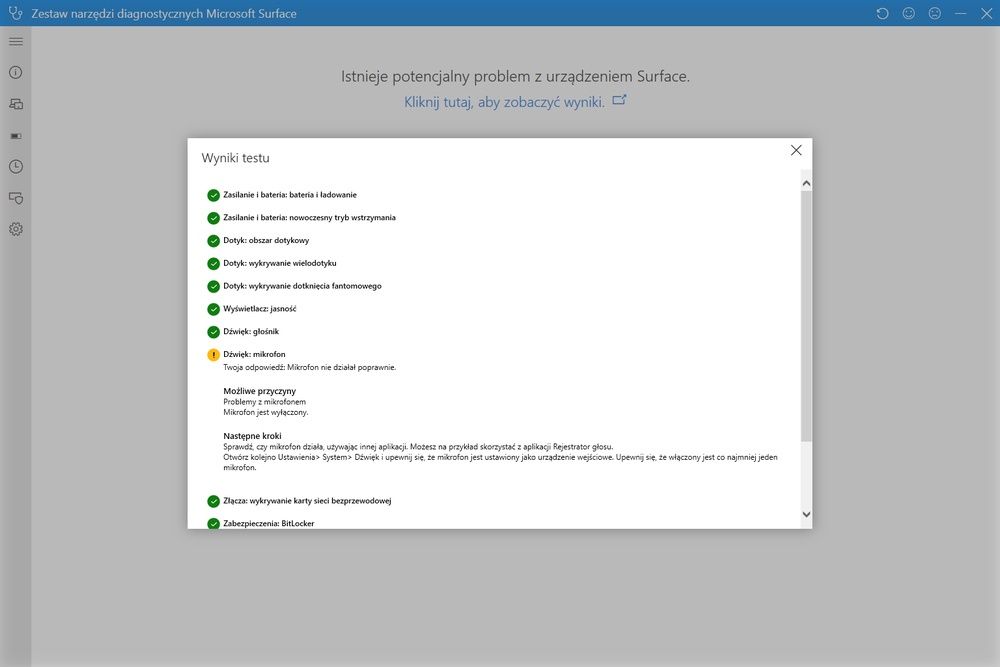Click the 'Możliwe przyczyny' heading
Image resolution: width=1000 pixels, height=667 pixels.
tap(260, 391)
